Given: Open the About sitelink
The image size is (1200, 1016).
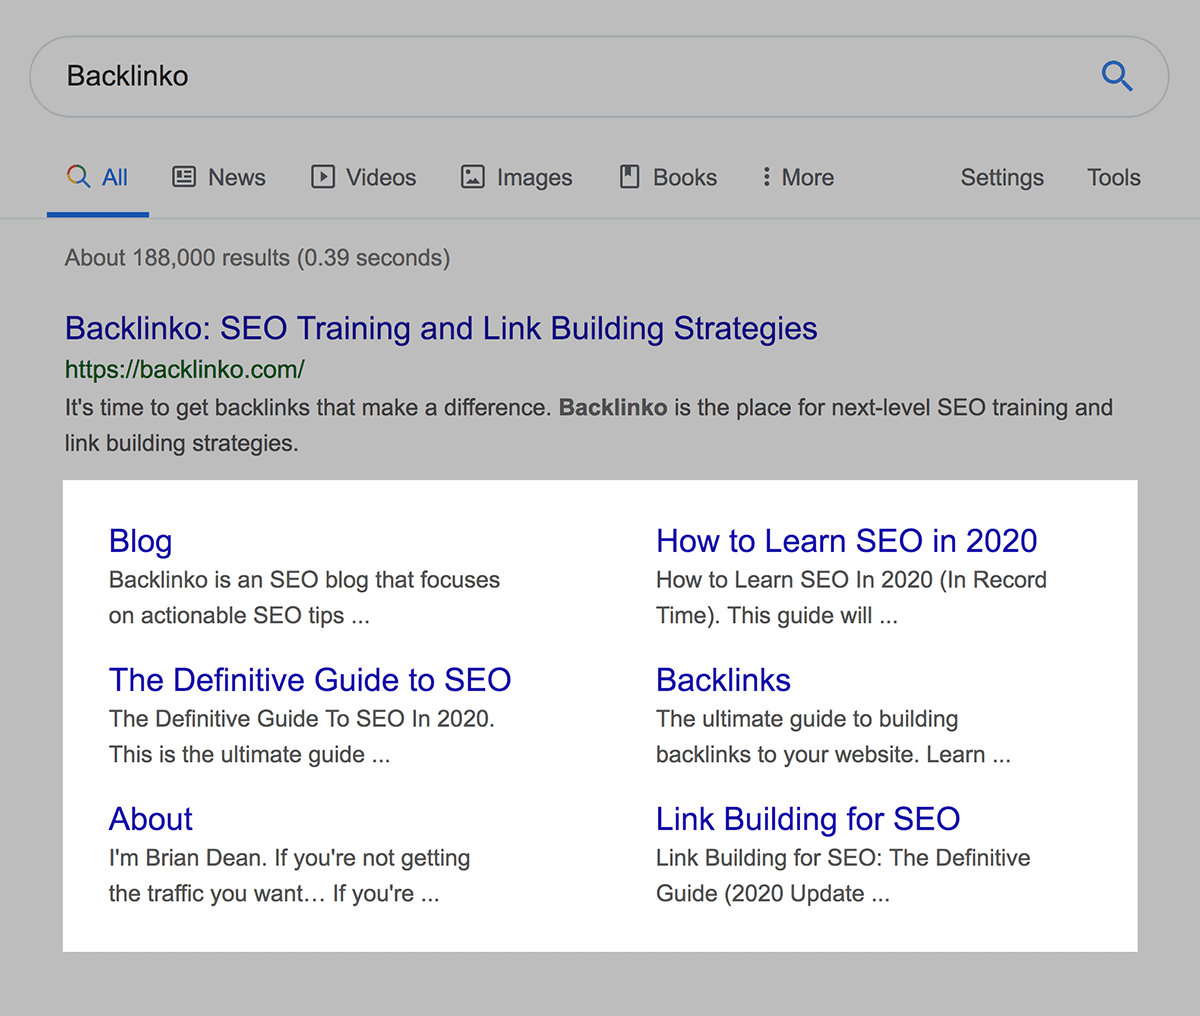Looking at the screenshot, I should pos(150,819).
